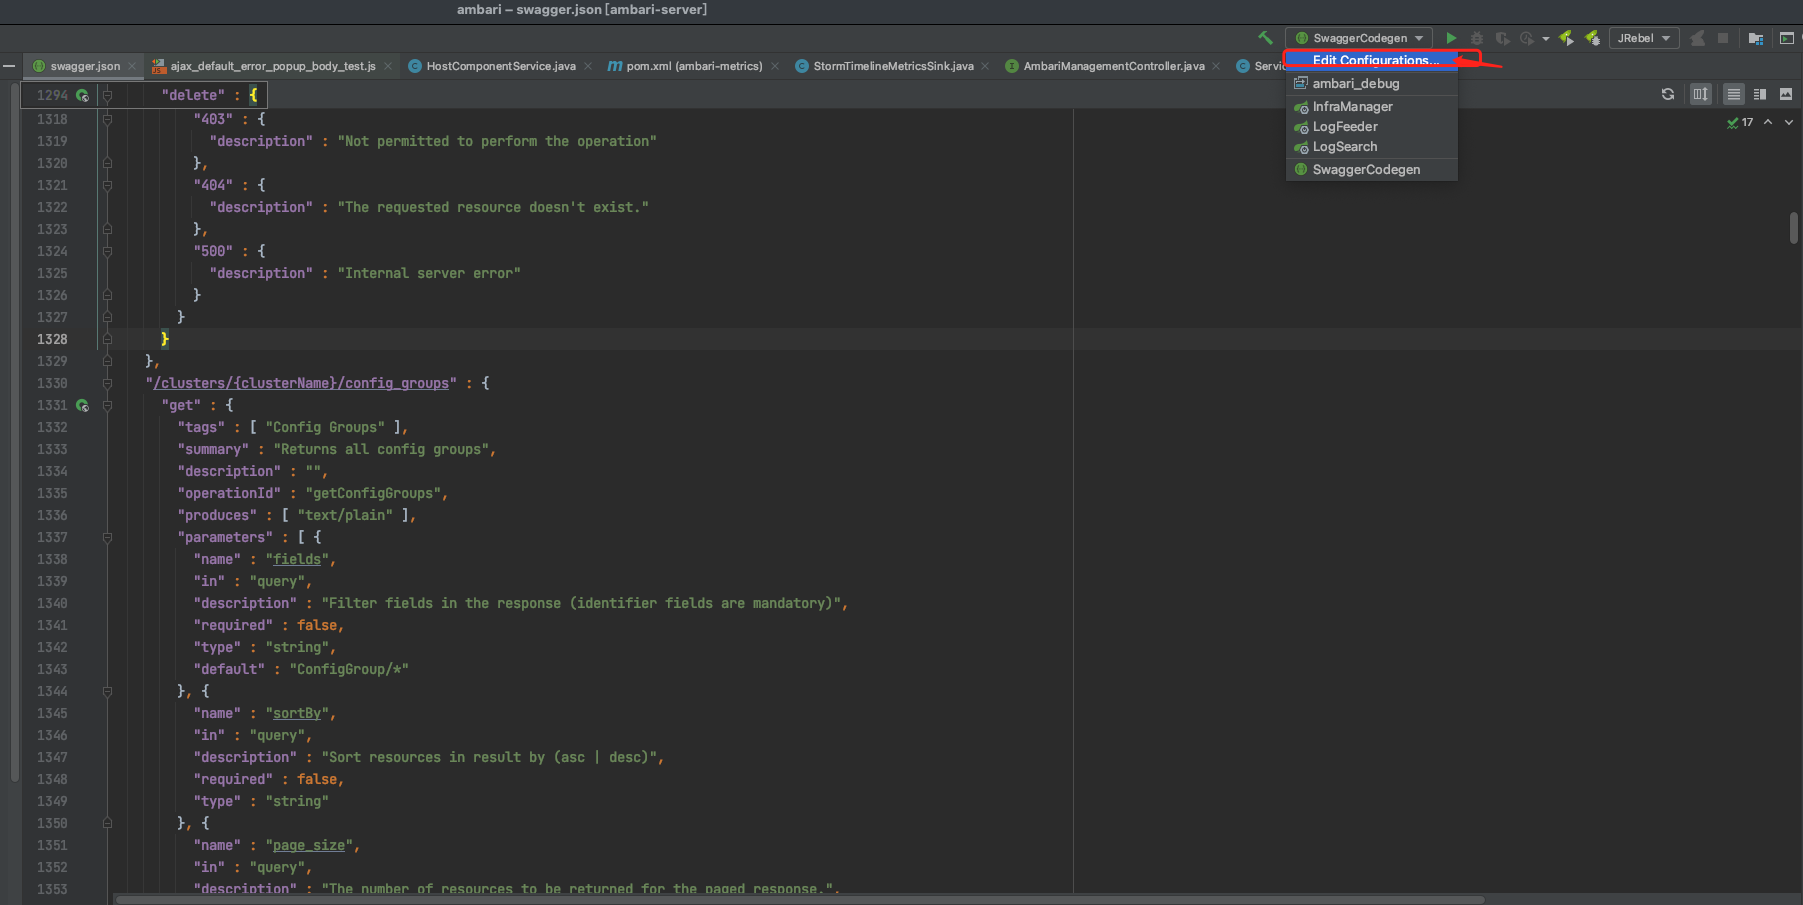
Task: Select the InfraManager configuration
Action: pyautogui.click(x=1371, y=106)
